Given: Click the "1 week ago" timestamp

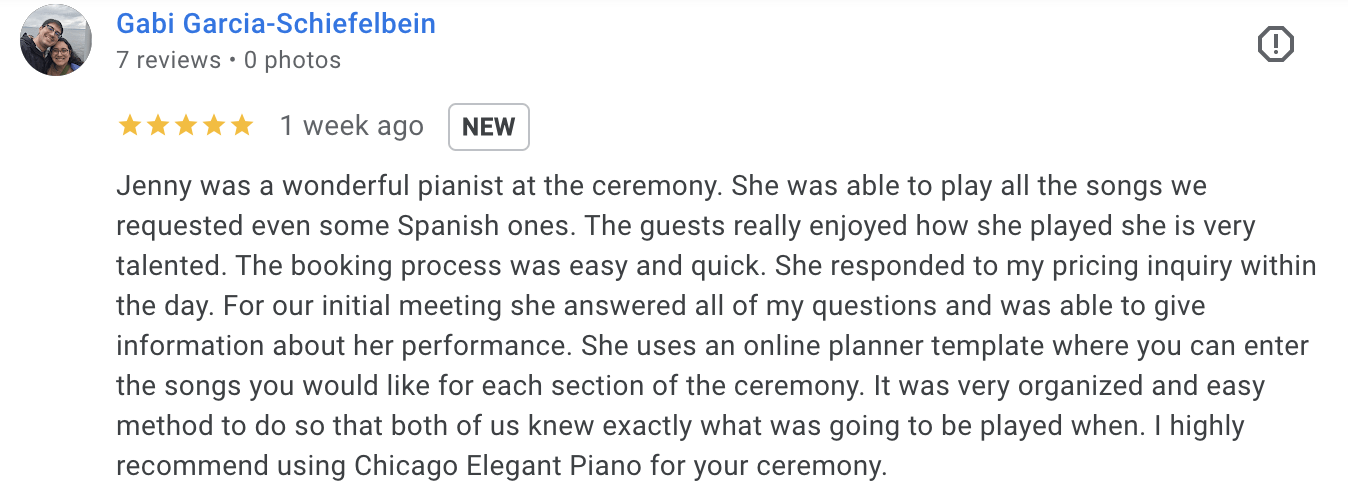Looking at the screenshot, I should point(352,126).
